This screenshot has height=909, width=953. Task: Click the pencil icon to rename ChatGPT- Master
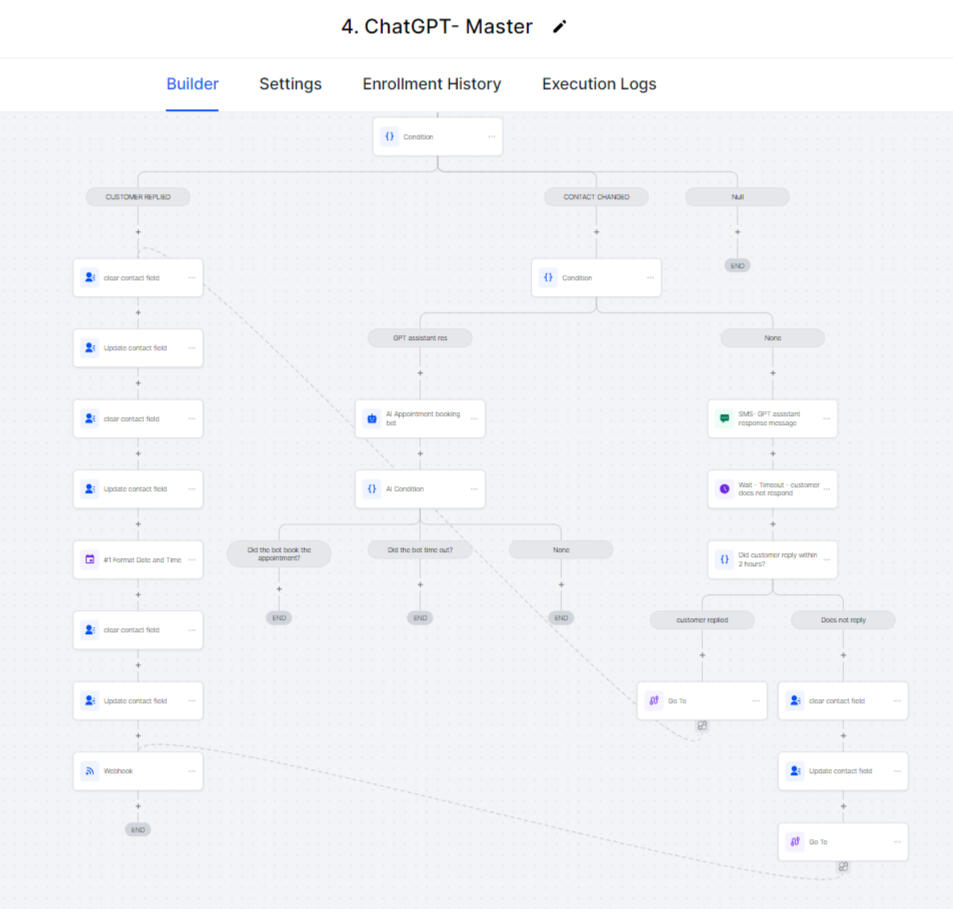(x=559, y=27)
